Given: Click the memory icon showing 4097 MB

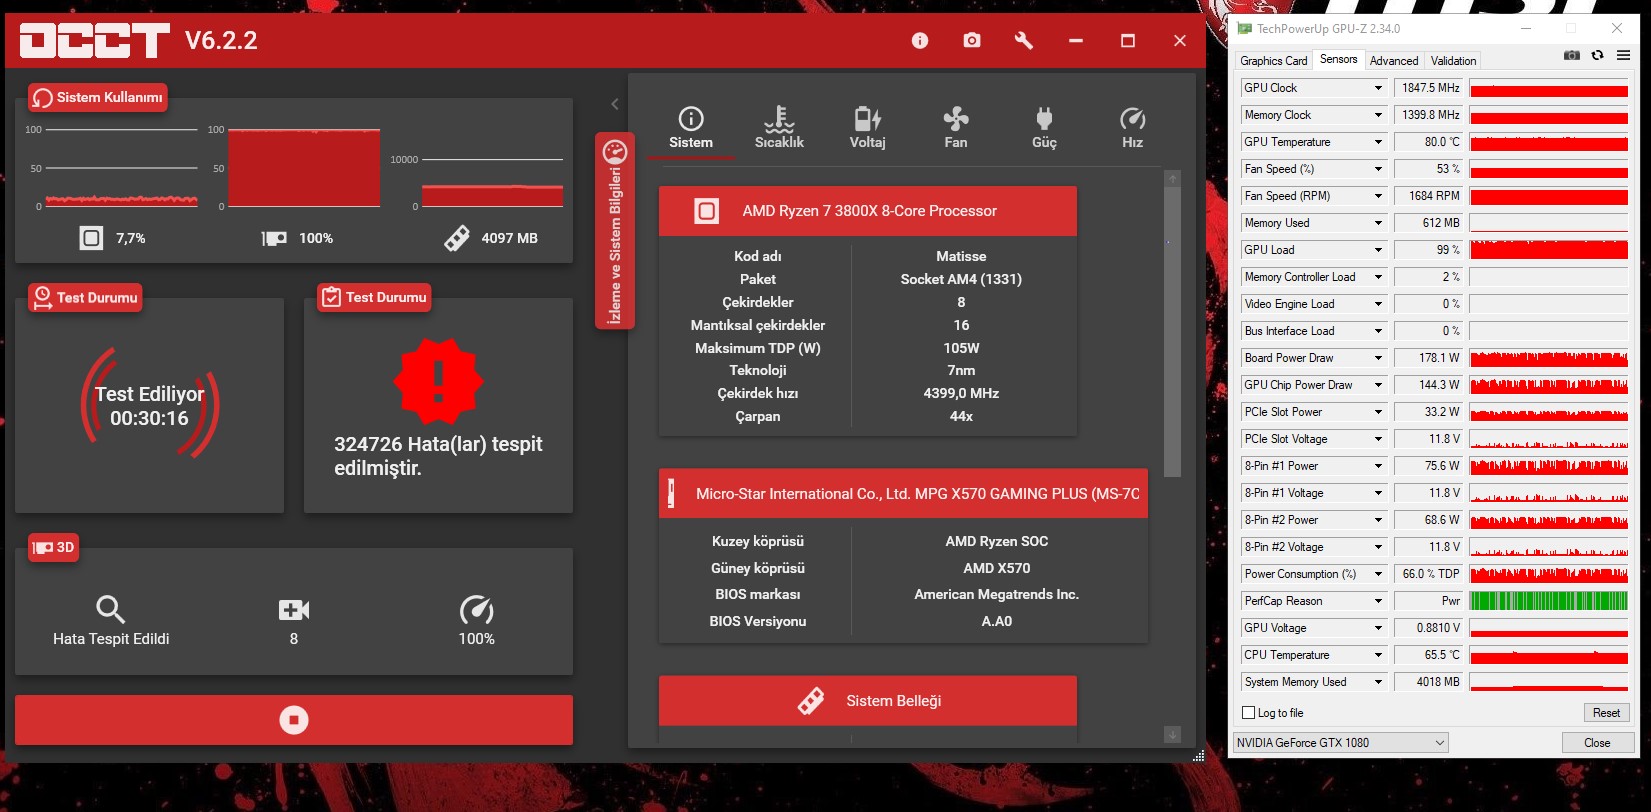Looking at the screenshot, I should pyautogui.click(x=457, y=238).
